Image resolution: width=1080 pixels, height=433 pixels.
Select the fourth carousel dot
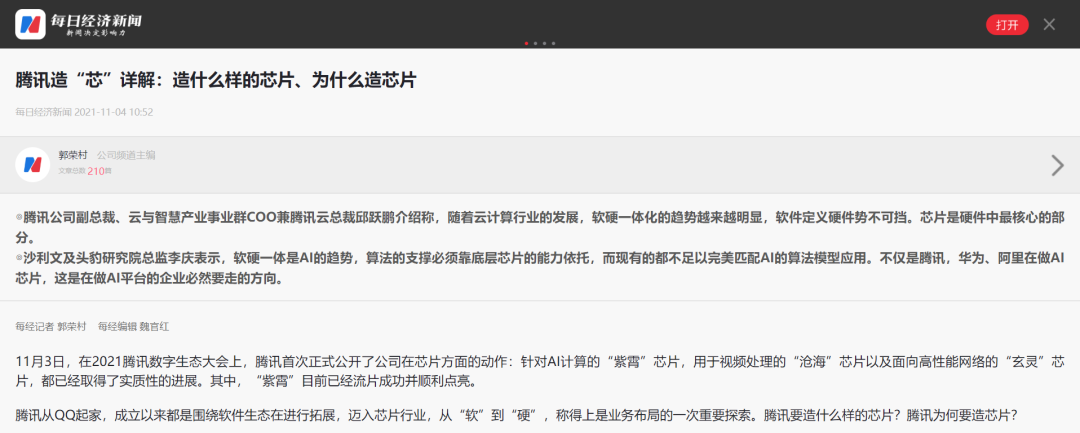(x=554, y=43)
